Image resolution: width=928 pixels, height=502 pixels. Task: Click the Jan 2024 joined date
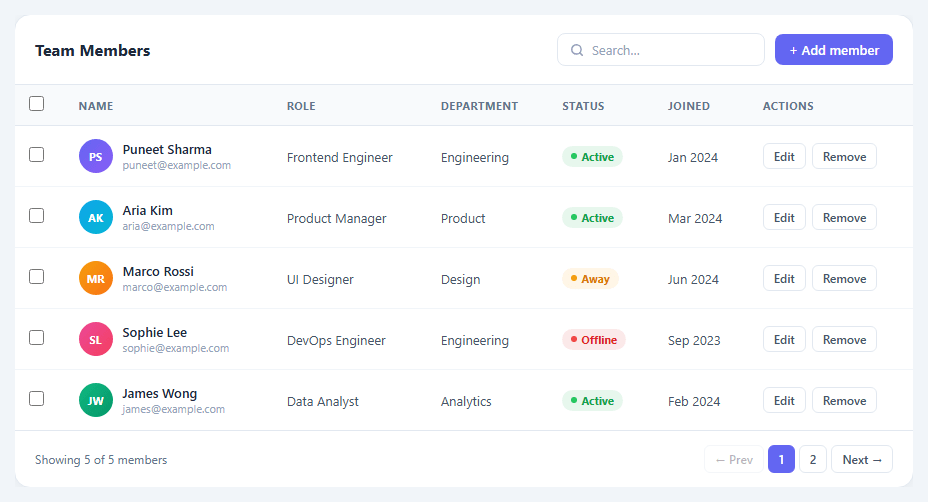pyautogui.click(x=693, y=157)
